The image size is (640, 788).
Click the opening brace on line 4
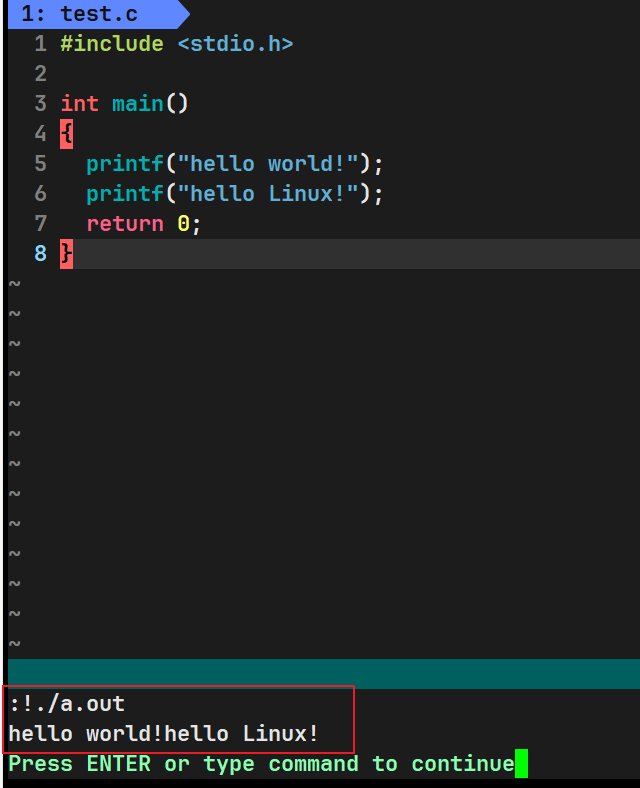(66, 134)
